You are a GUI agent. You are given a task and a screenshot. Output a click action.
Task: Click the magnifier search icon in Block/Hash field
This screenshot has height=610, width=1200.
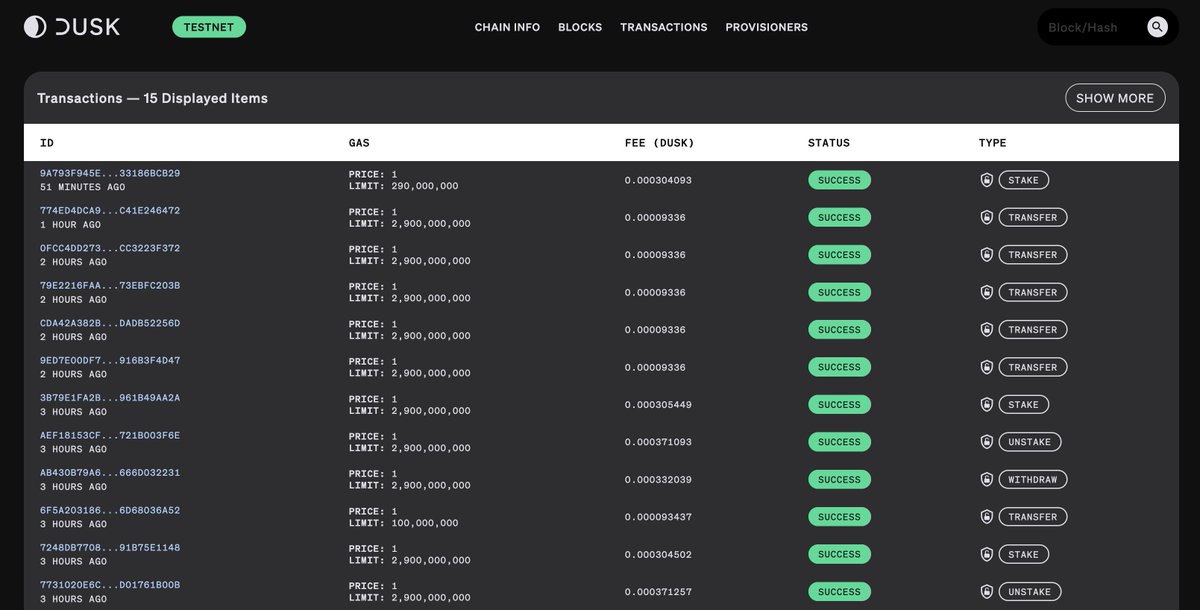[x=1157, y=27]
